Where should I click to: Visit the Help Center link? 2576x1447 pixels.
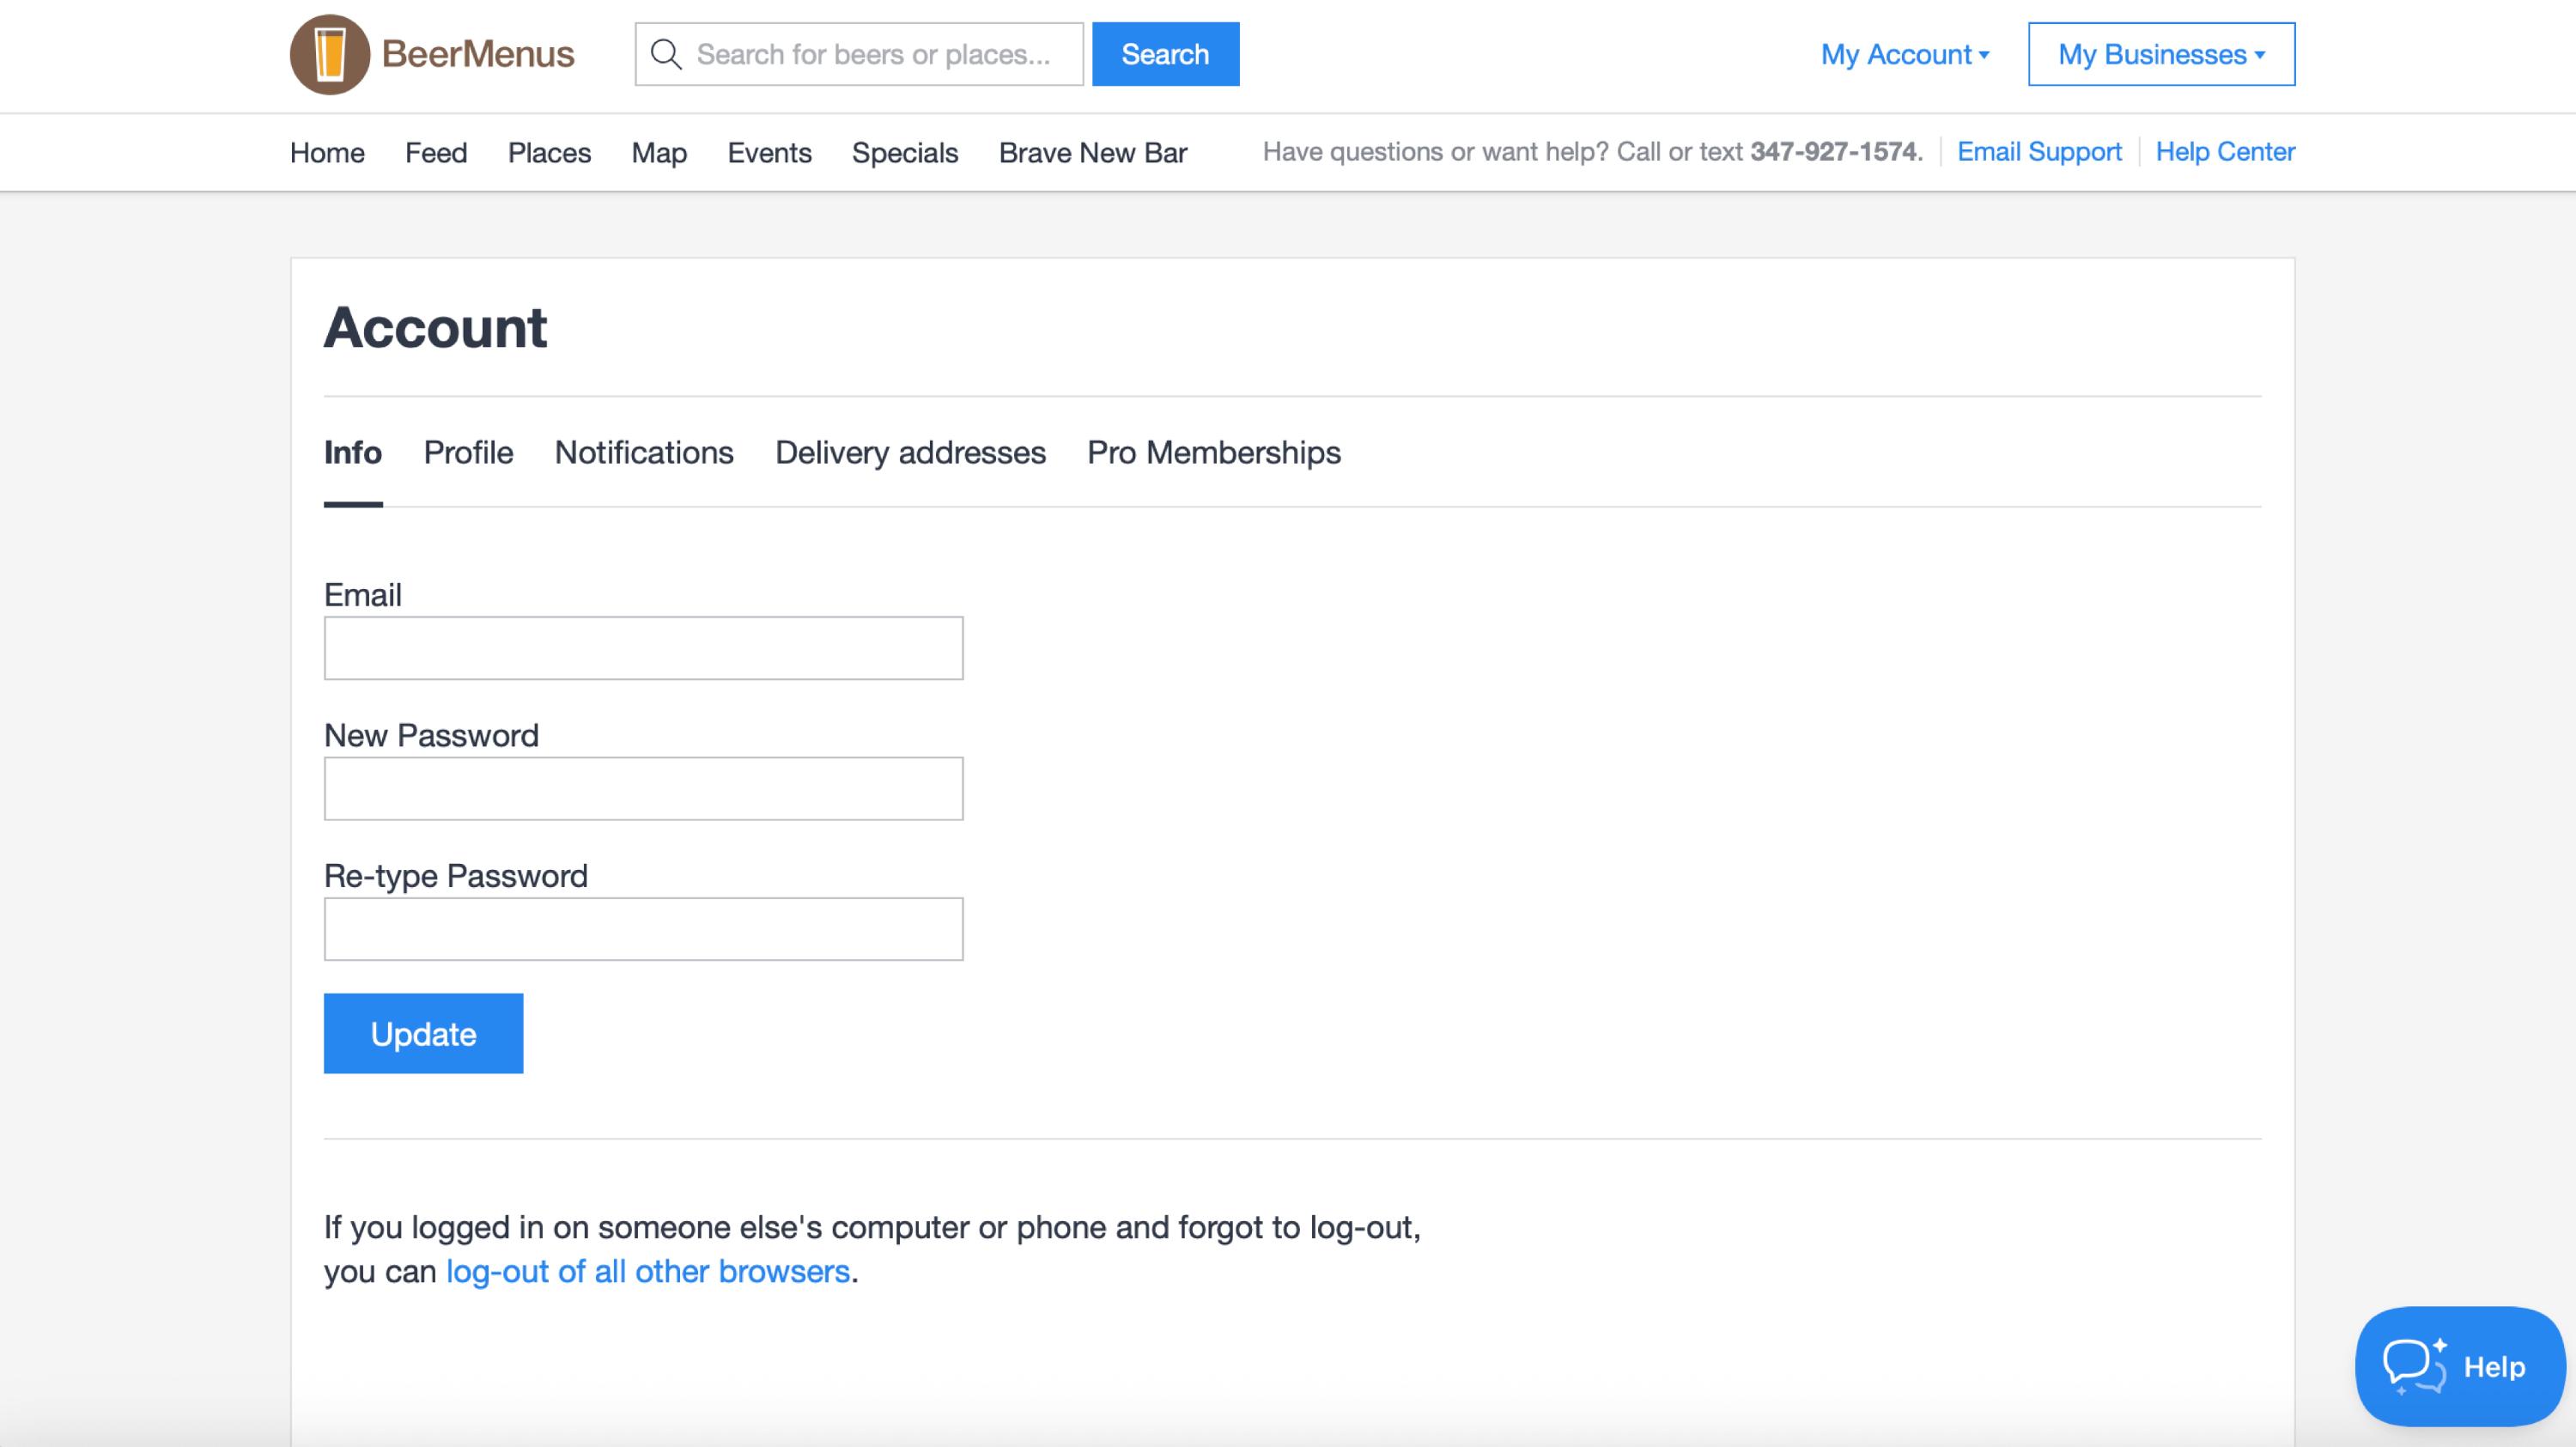tap(2224, 152)
